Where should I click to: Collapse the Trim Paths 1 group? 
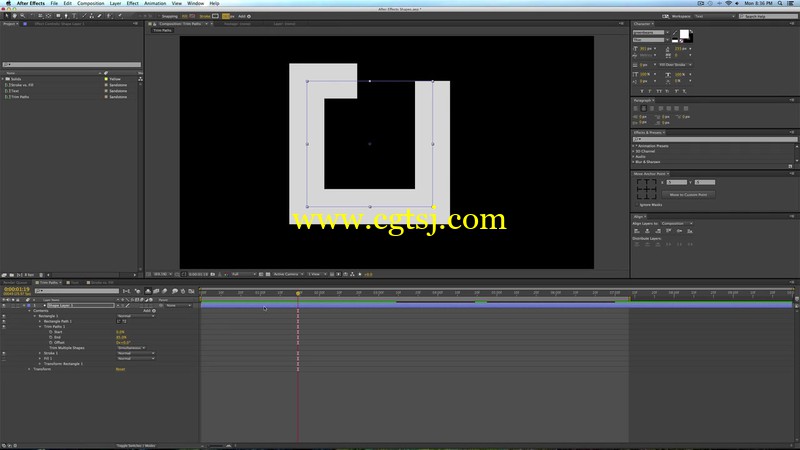pyautogui.click(x=40, y=327)
